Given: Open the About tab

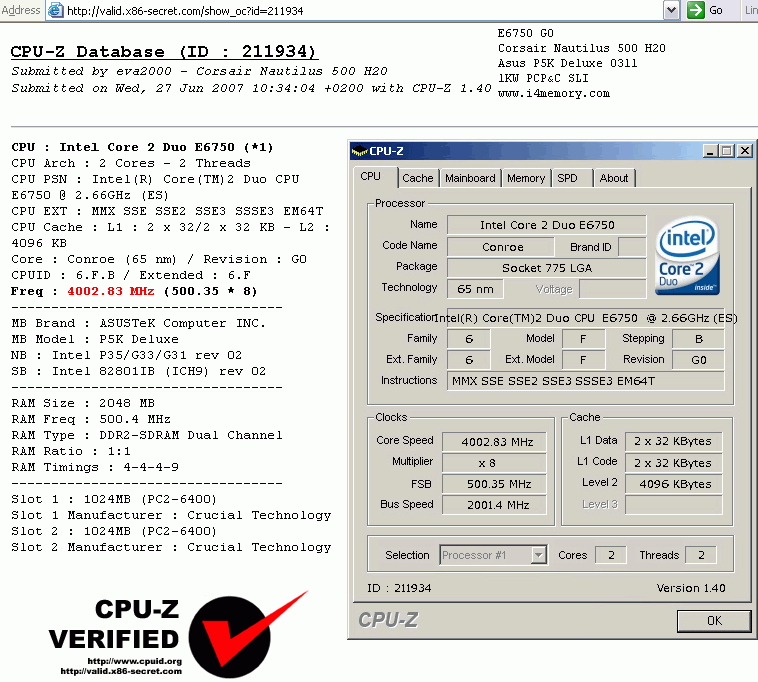Looking at the screenshot, I should [614, 178].
